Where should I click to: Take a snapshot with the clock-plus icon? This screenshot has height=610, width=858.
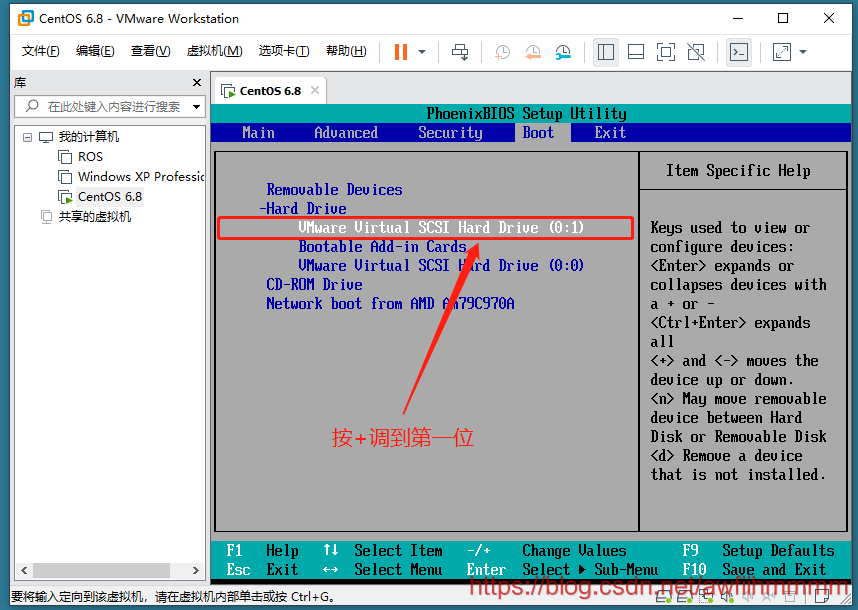click(502, 52)
